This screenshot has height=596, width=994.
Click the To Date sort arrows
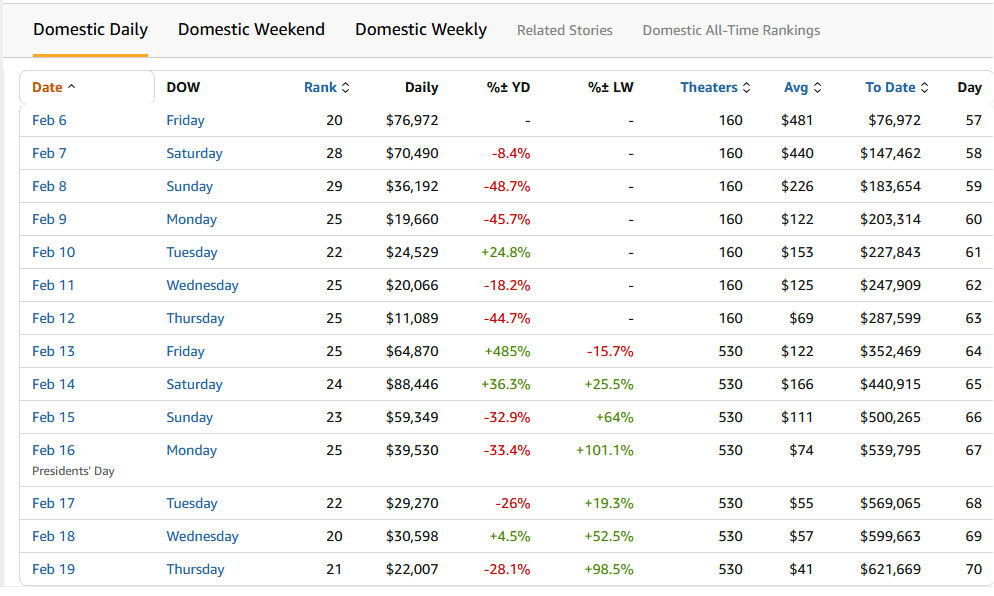pyautogui.click(x=924, y=88)
